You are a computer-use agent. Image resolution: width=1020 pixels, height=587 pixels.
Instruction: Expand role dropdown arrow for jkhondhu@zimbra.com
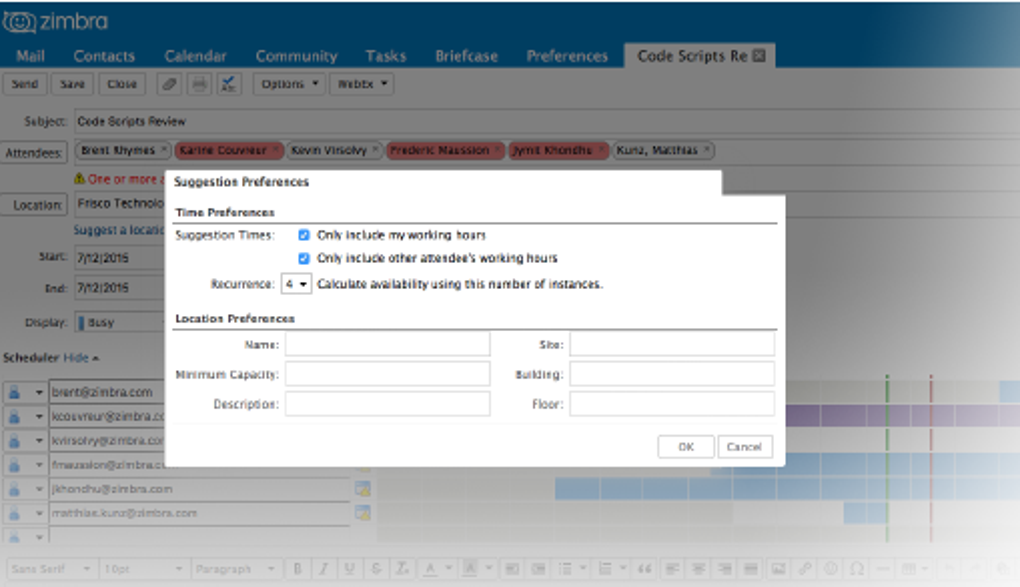pos(38,489)
